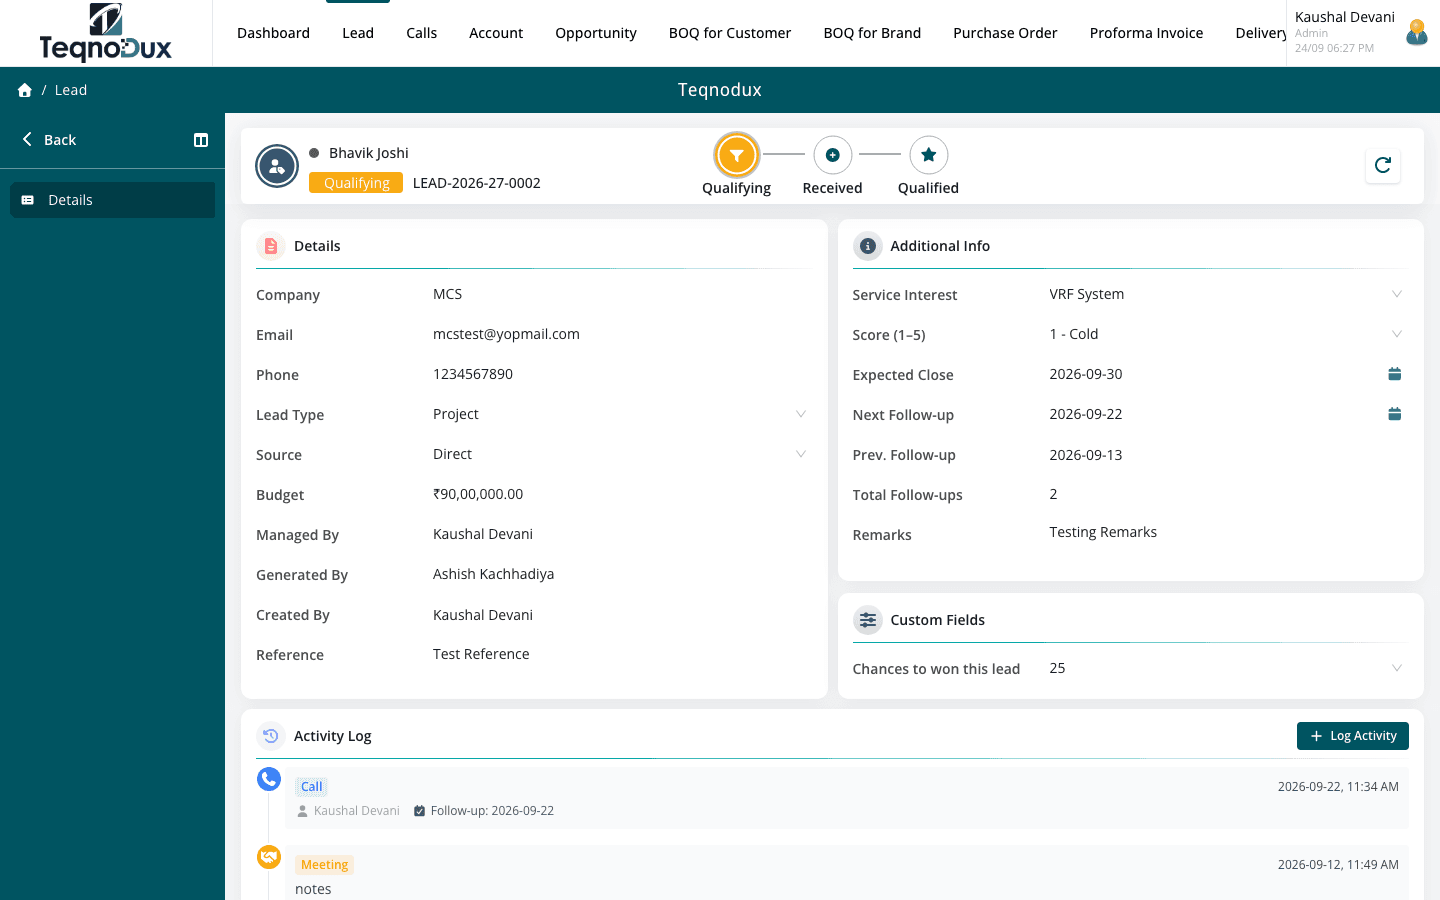
Task: Click the Back arrow chevron icon
Action: coord(27,139)
